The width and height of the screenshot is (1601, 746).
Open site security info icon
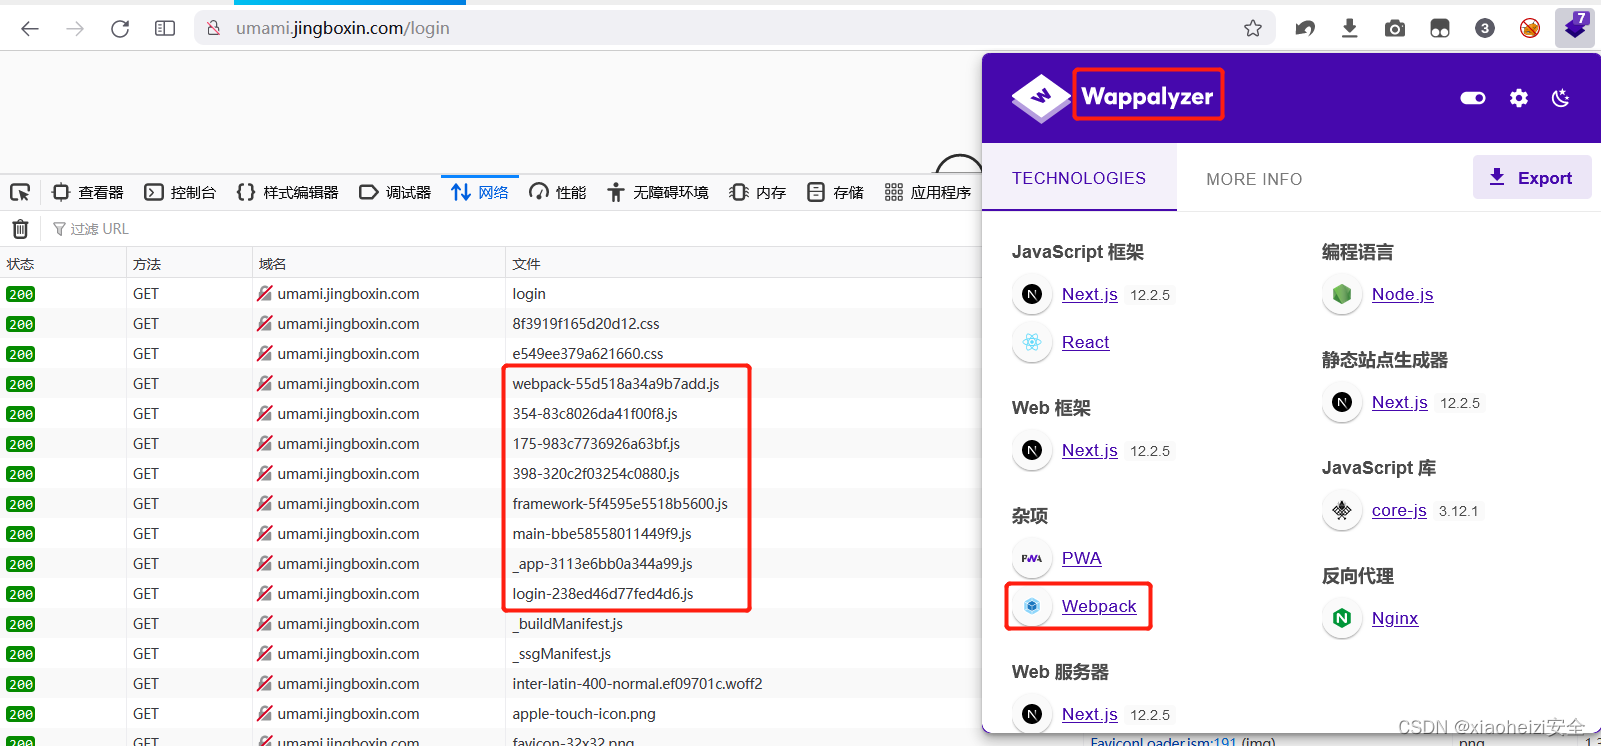[x=213, y=28]
